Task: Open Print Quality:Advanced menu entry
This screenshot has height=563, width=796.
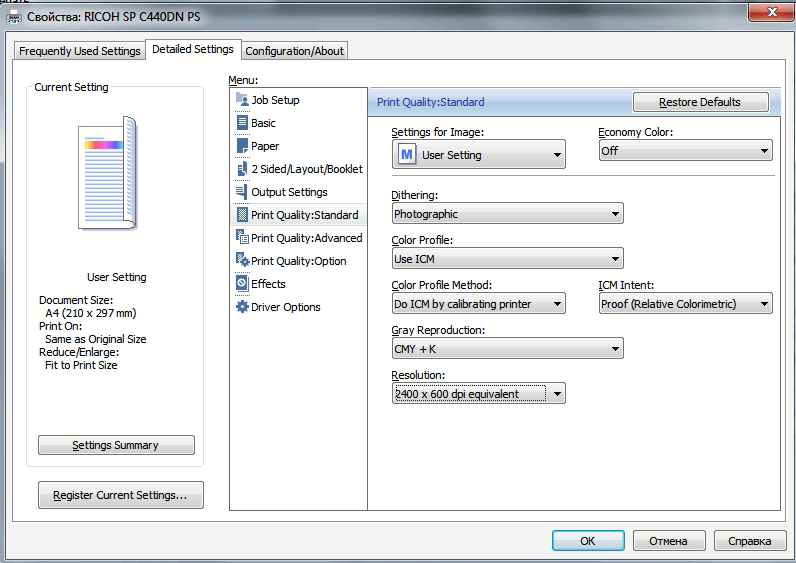Action: coord(298,238)
